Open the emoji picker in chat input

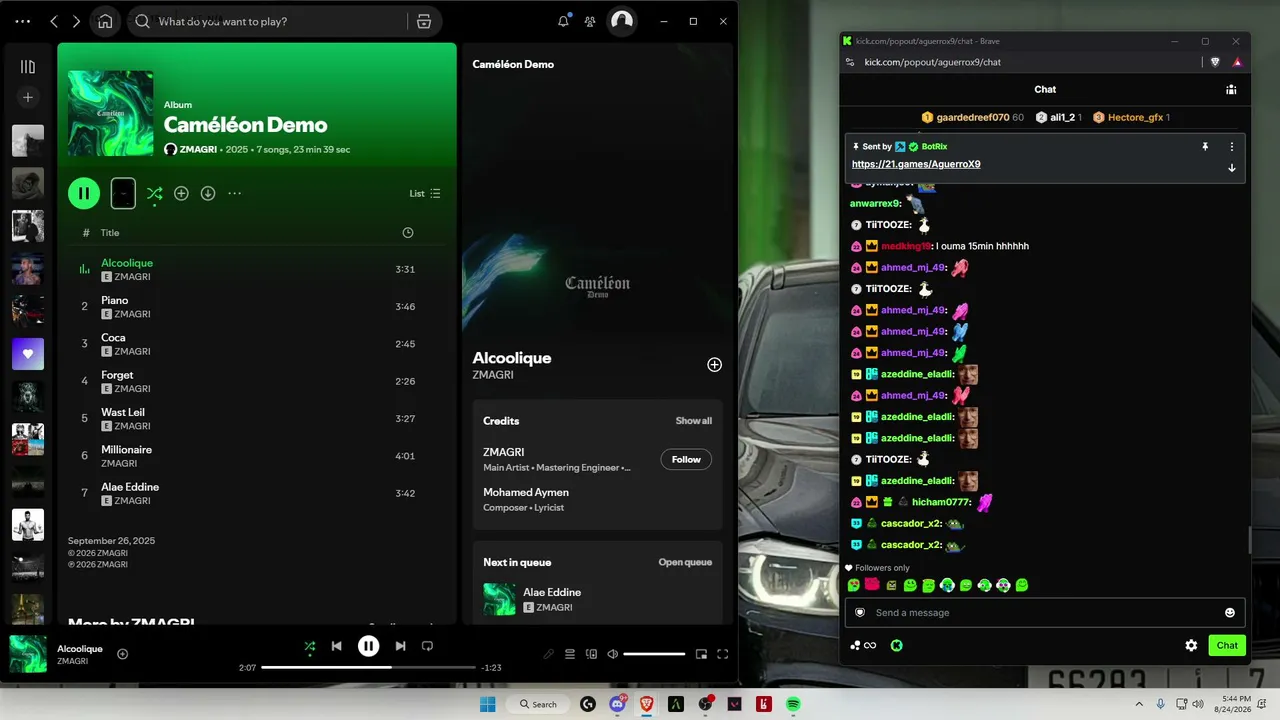pos(1230,613)
